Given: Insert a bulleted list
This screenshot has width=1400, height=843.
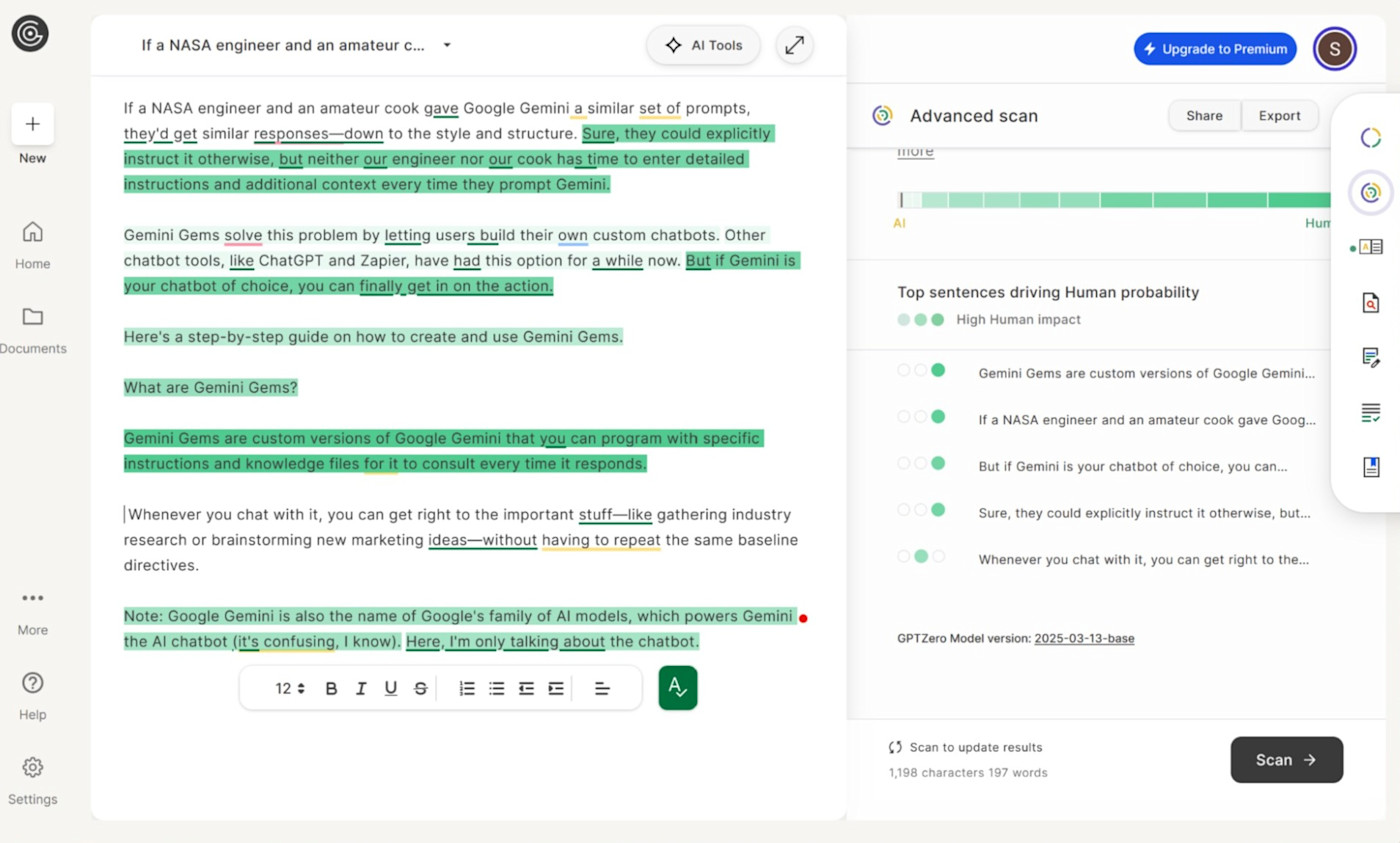Looking at the screenshot, I should coord(497,688).
